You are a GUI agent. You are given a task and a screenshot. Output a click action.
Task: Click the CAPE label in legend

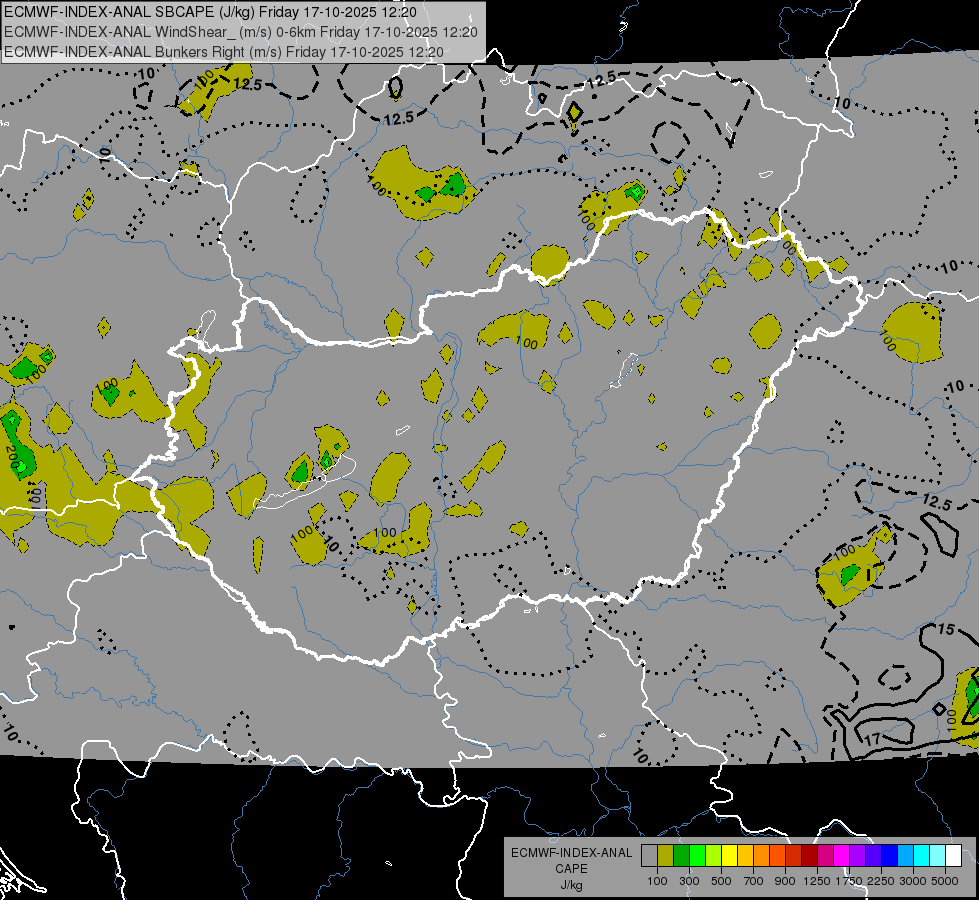(571, 868)
